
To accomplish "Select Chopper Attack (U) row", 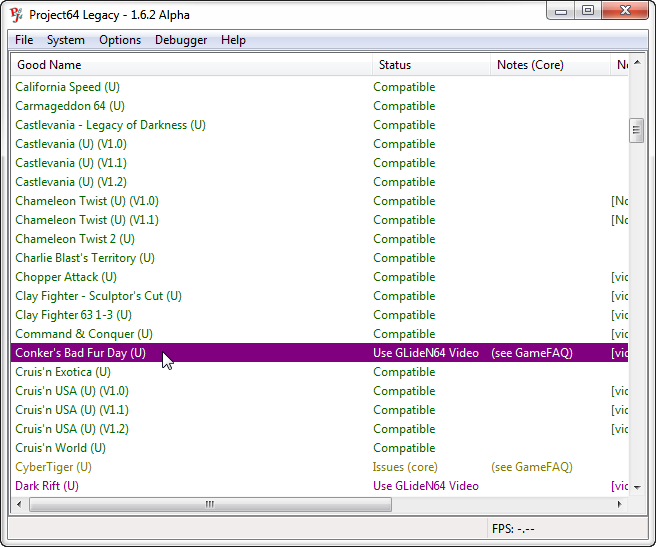I will (x=320, y=277).
